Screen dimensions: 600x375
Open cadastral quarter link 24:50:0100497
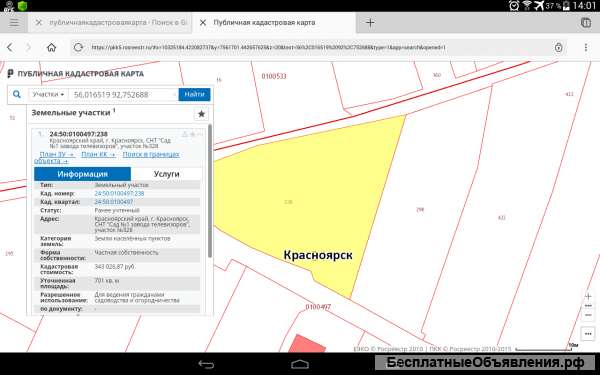114,202
